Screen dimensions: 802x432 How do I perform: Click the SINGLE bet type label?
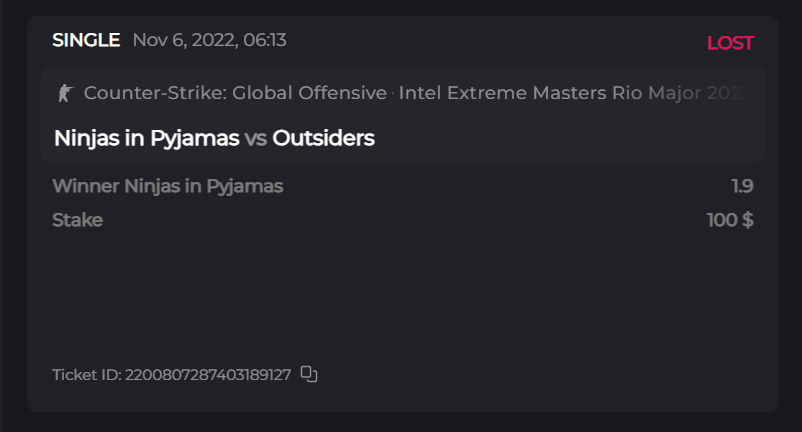click(86, 40)
